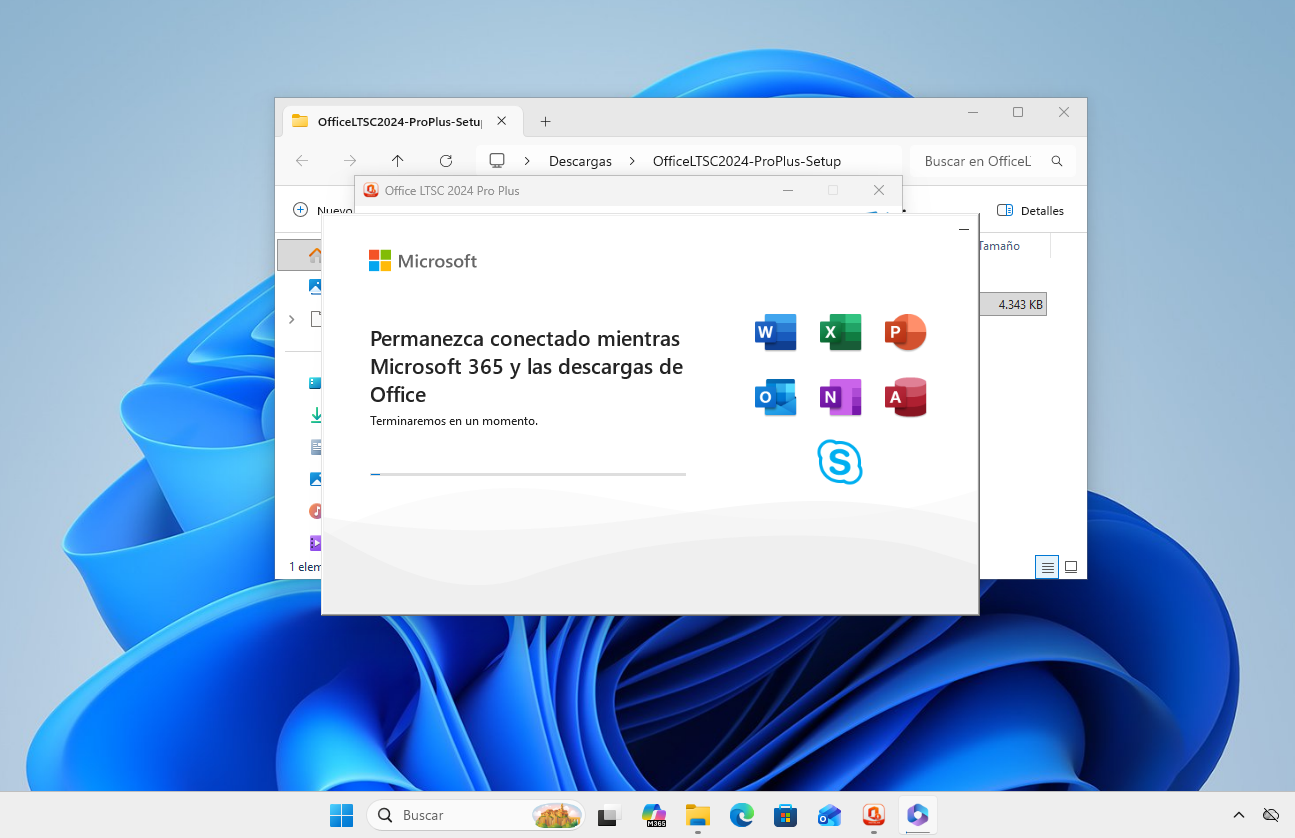Screen dimensions: 1295x838
Task: Open Microsoft Store from the taskbar
Action: 785,815
